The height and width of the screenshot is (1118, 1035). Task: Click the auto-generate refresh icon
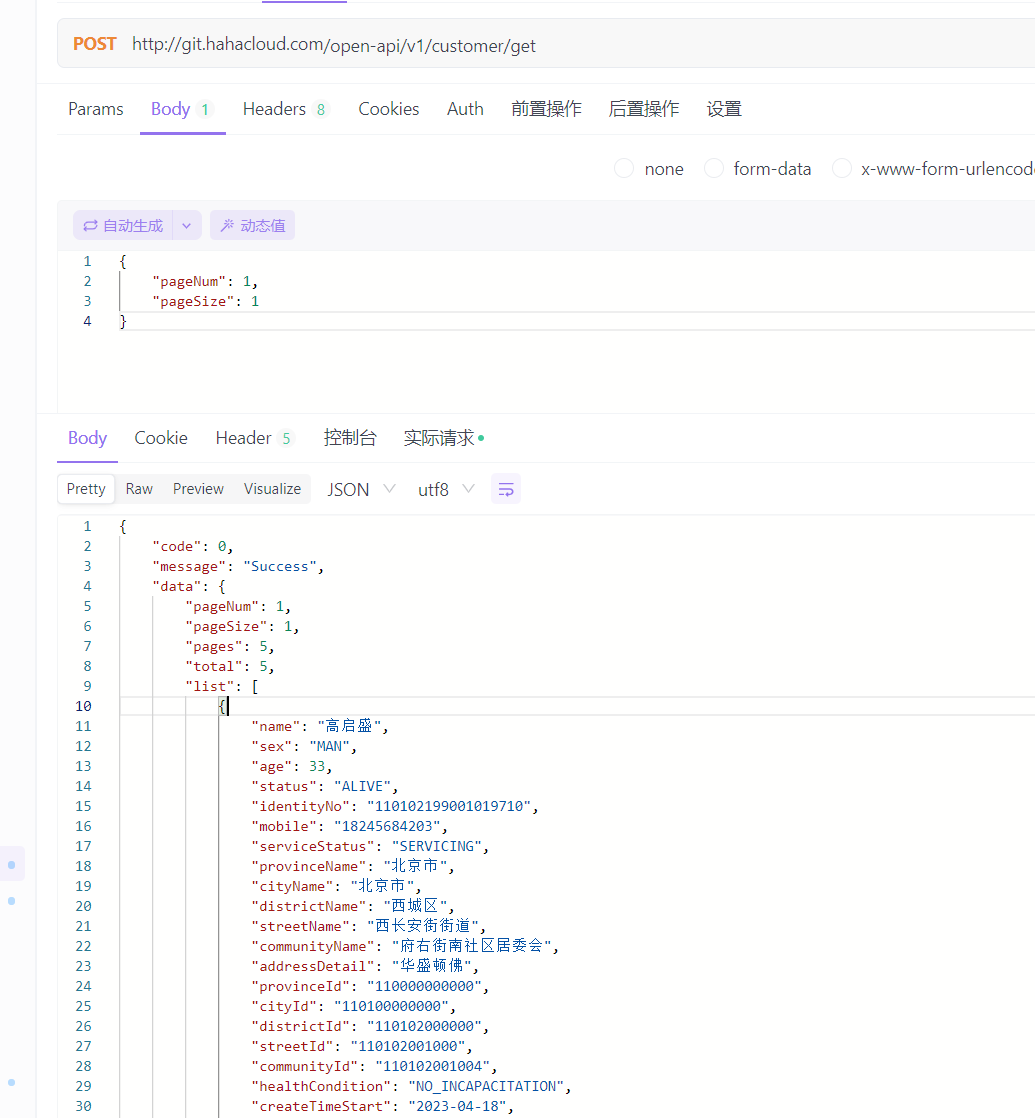click(x=91, y=226)
